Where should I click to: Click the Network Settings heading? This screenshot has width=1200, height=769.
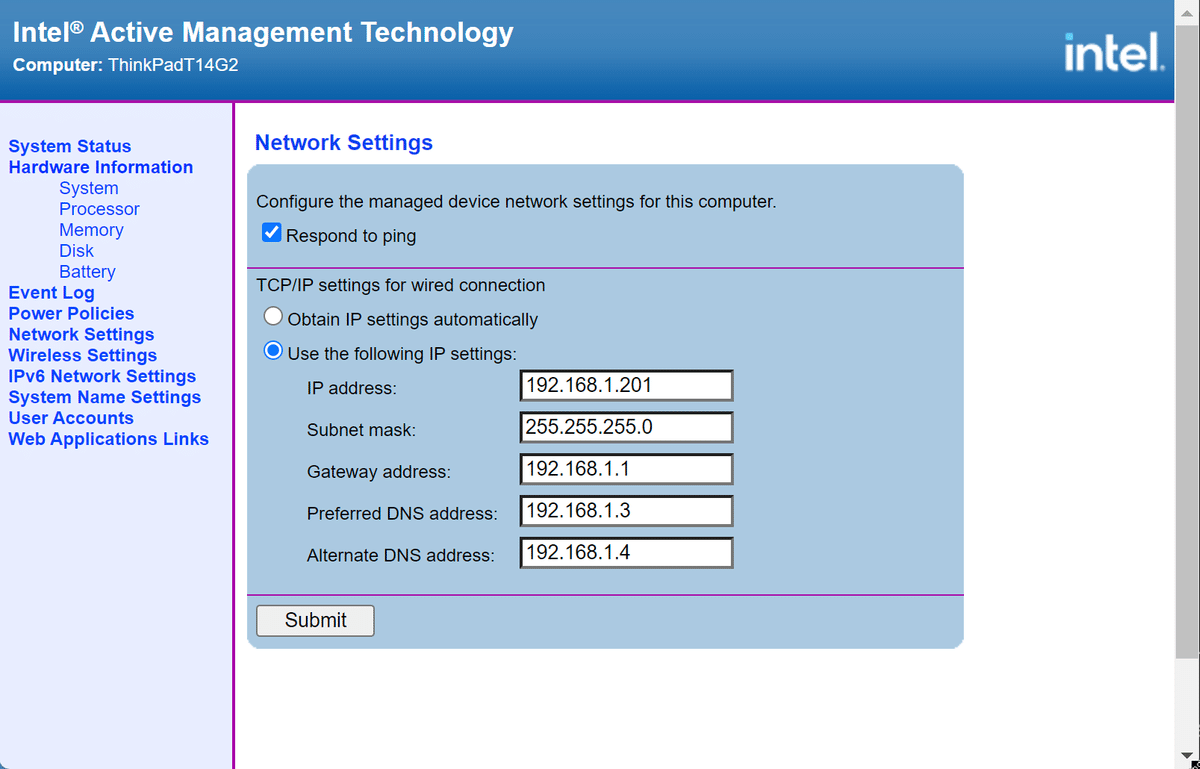[x=344, y=143]
